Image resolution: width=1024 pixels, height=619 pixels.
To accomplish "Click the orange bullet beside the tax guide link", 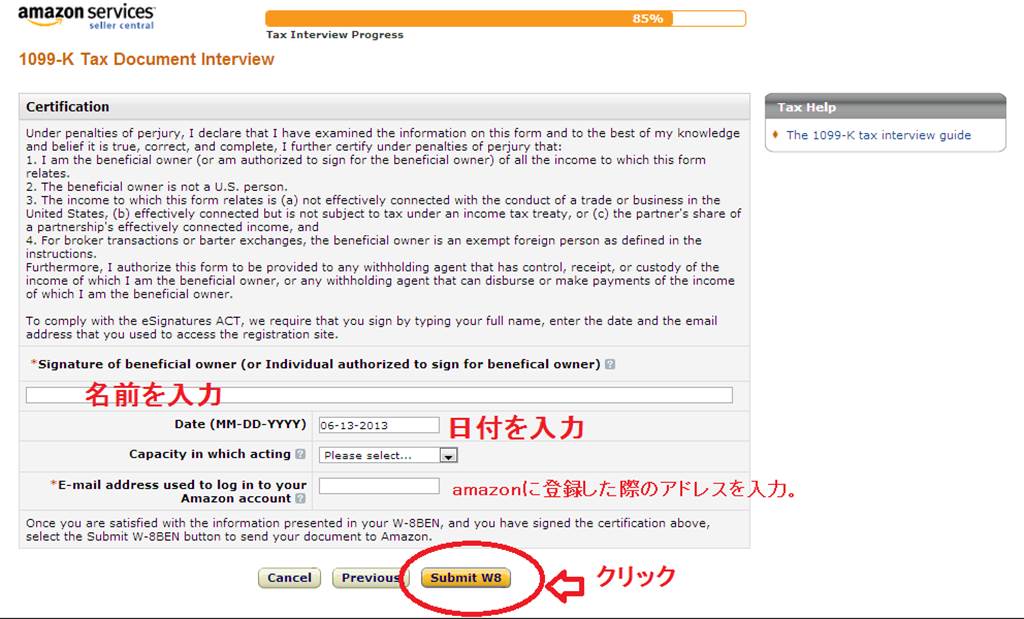I will (x=773, y=134).
